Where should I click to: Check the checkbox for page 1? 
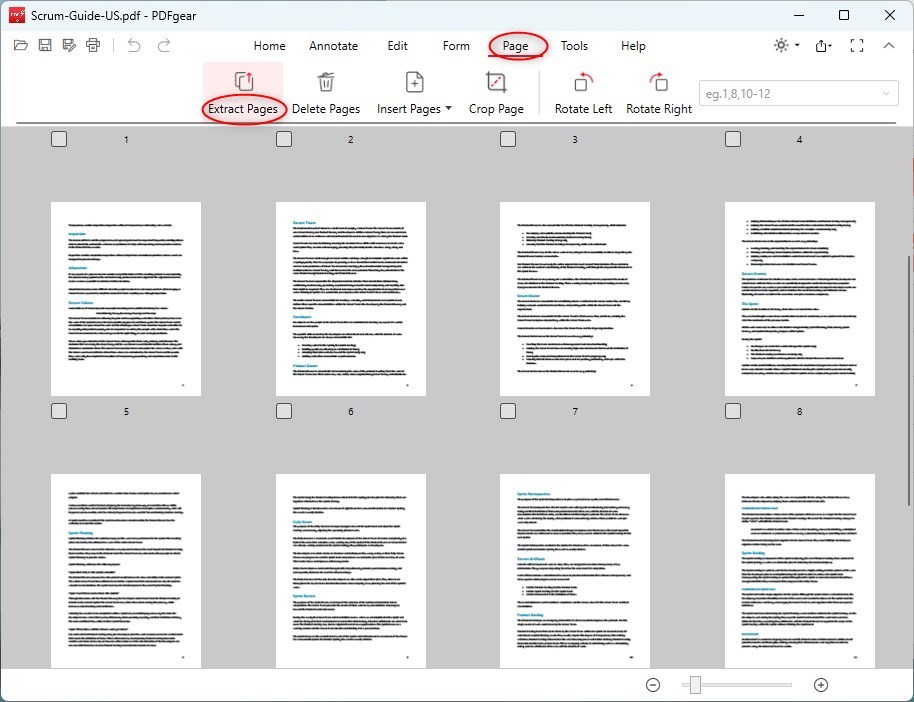(x=59, y=139)
